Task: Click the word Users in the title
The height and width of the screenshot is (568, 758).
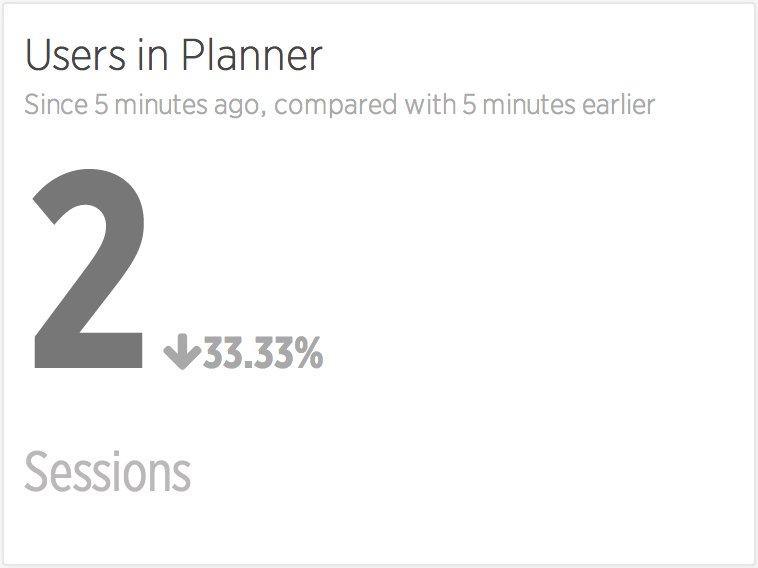Action: click(75, 55)
